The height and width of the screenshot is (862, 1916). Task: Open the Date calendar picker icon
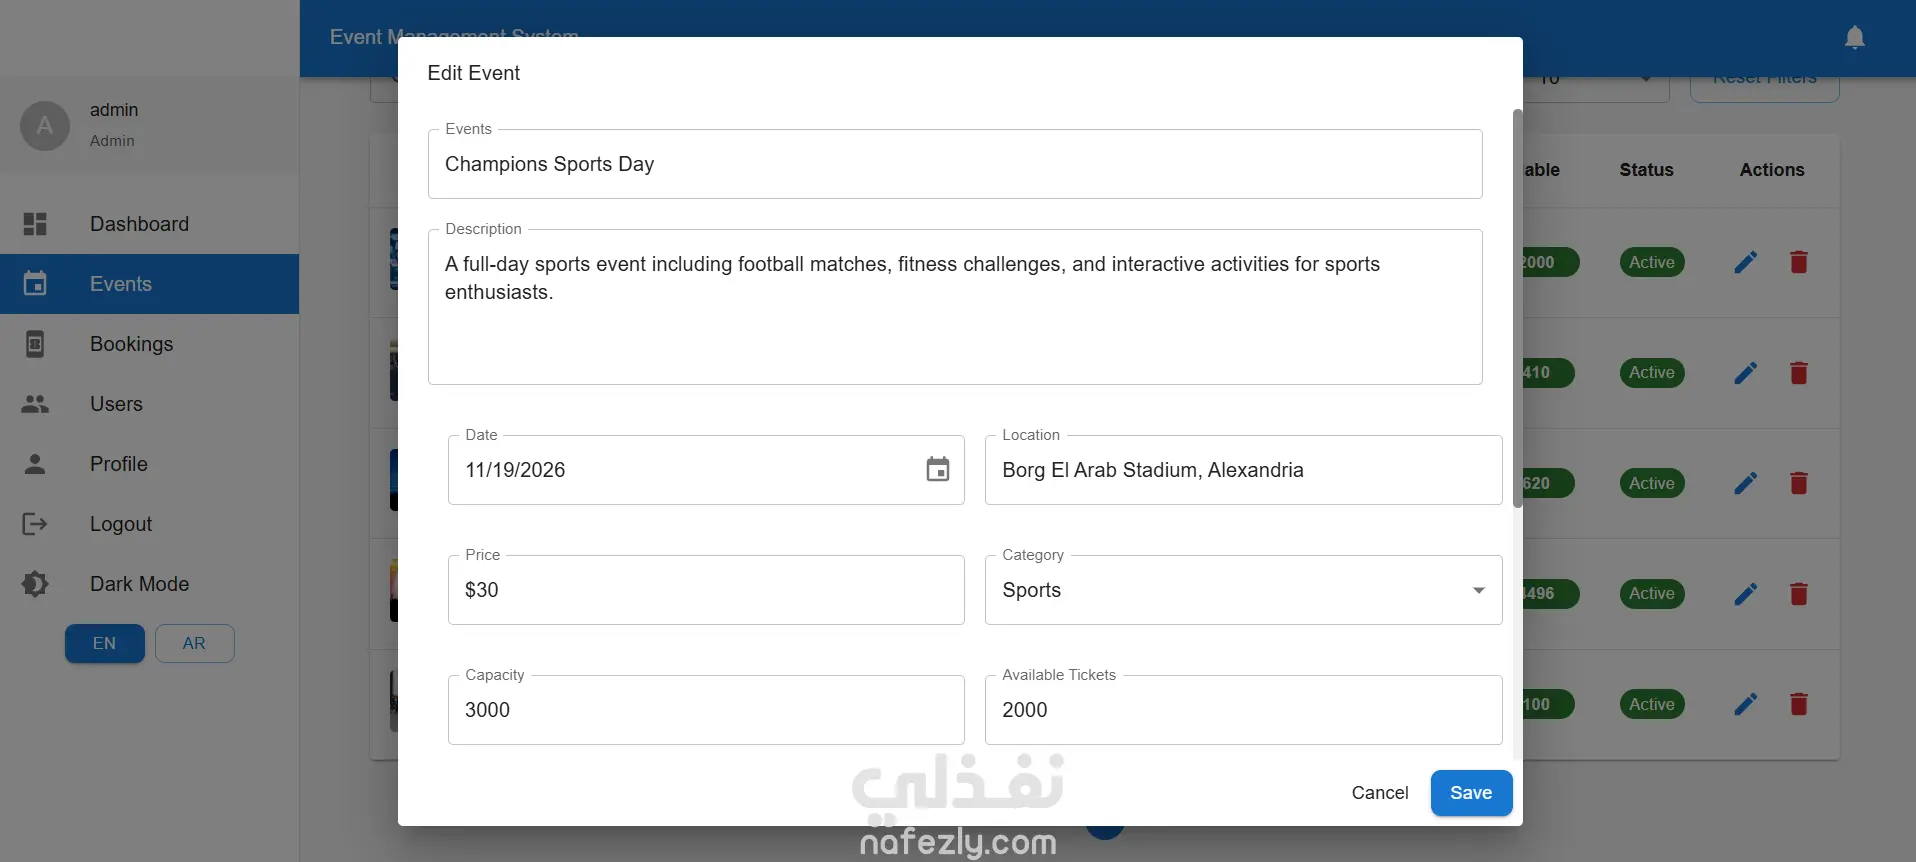tap(937, 470)
